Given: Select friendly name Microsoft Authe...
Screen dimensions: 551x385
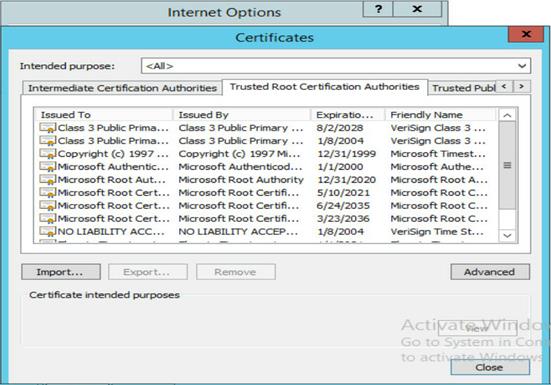Looking at the screenshot, I should pos(437,167).
